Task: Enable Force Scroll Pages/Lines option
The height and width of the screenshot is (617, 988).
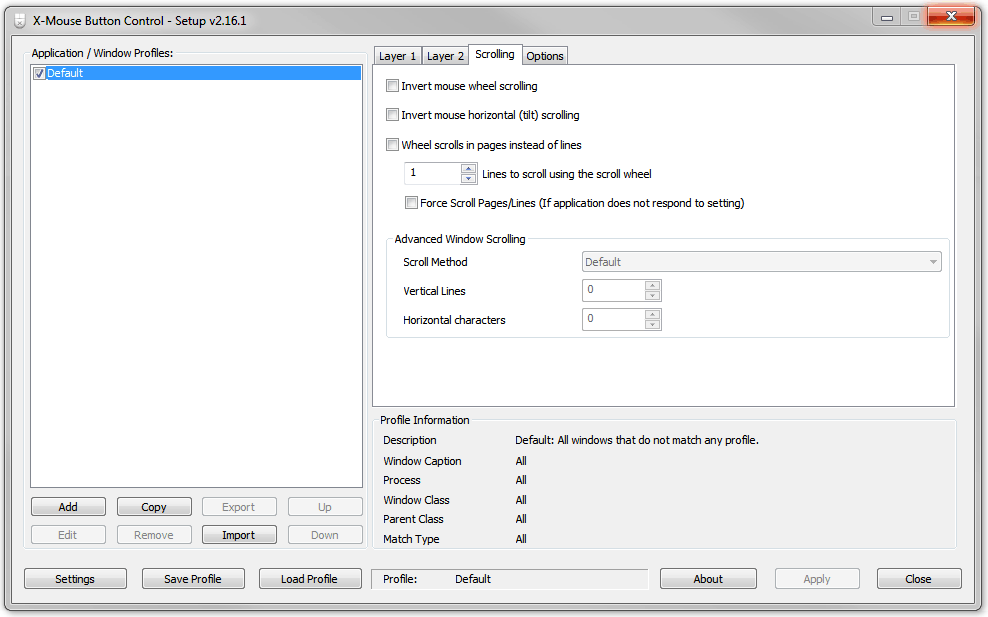Action: (x=411, y=203)
